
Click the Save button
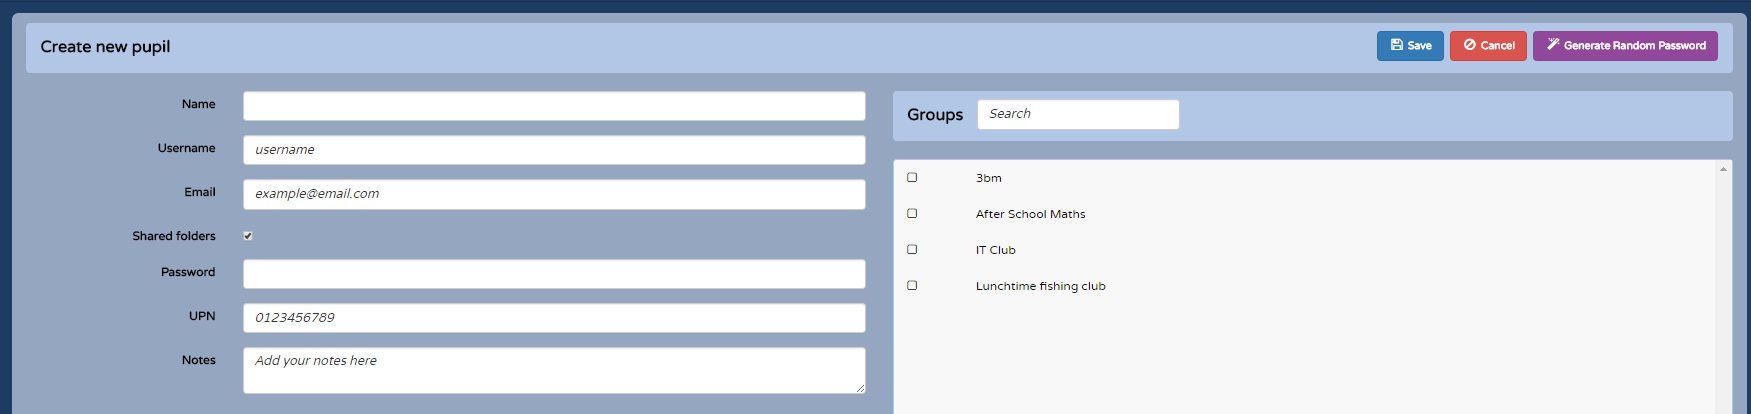pos(1410,46)
